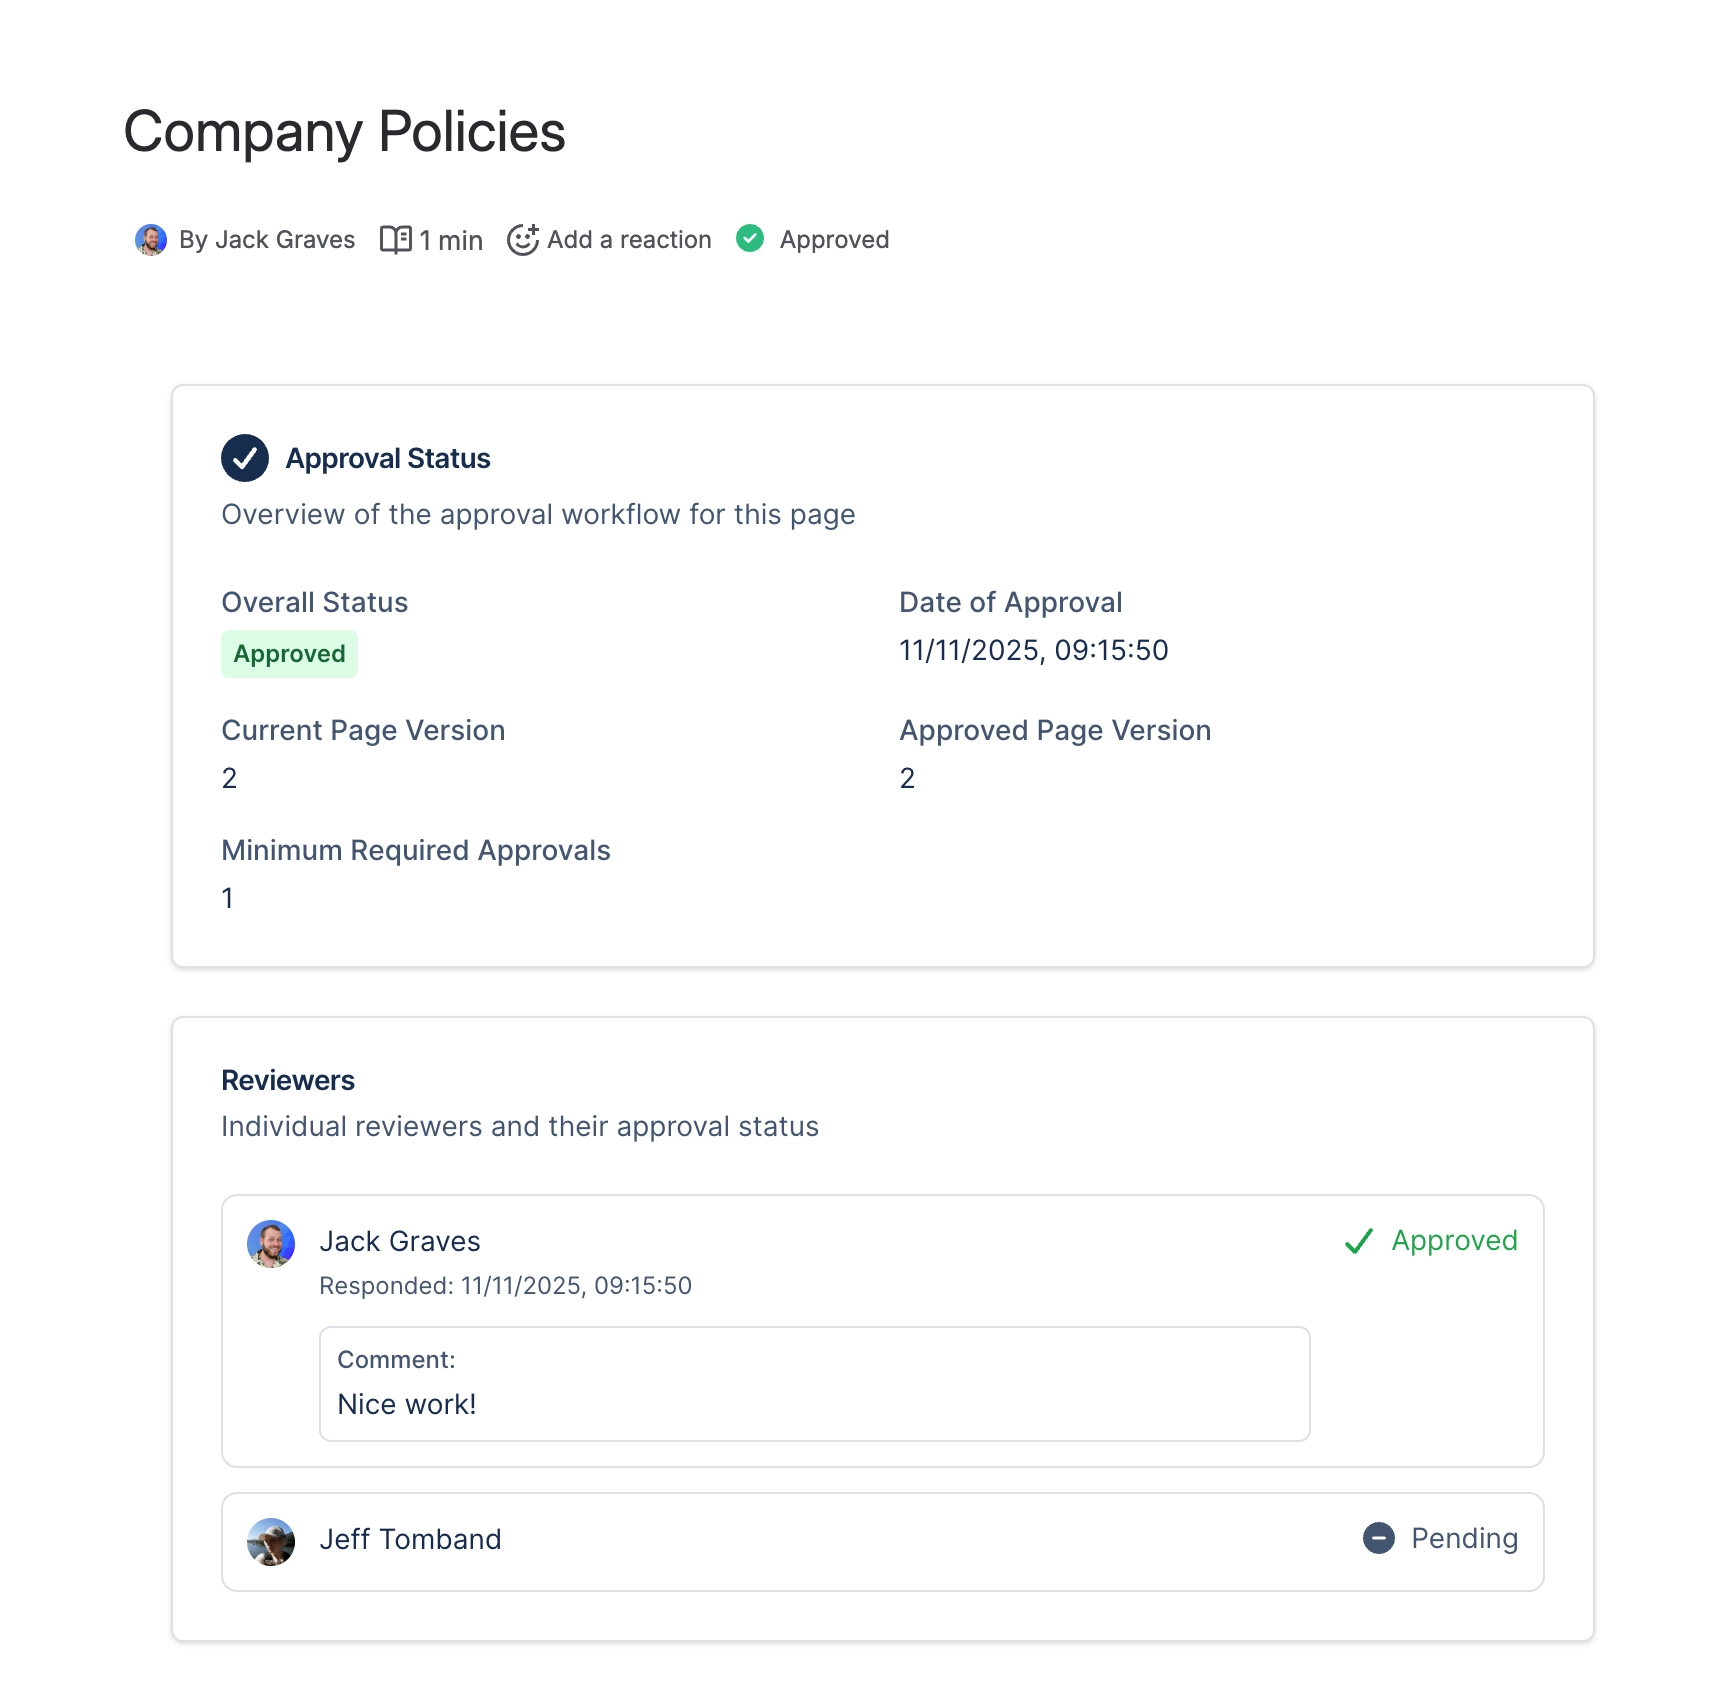1730x1690 pixels.
Task: Click the gray Pending minus icon for Jeff Tomband
Action: [1379, 1539]
